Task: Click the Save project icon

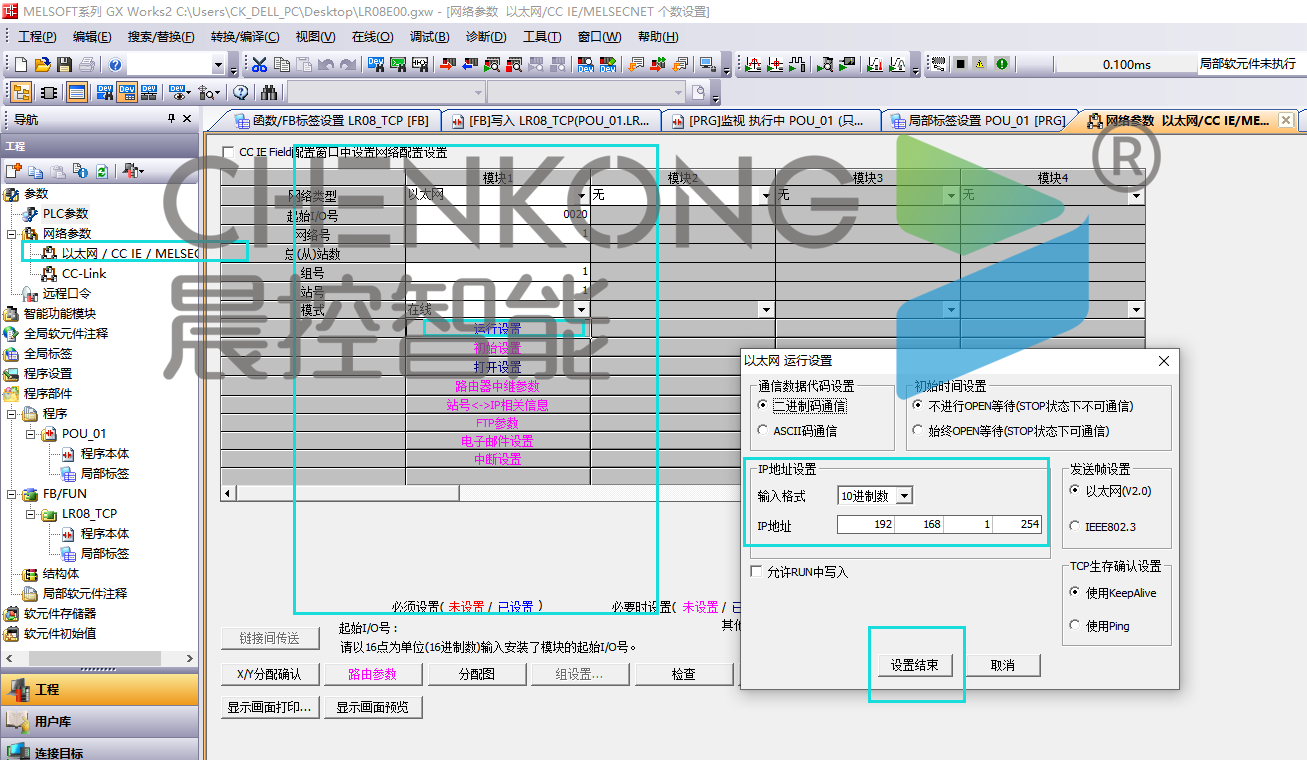Action: click(64, 65)
